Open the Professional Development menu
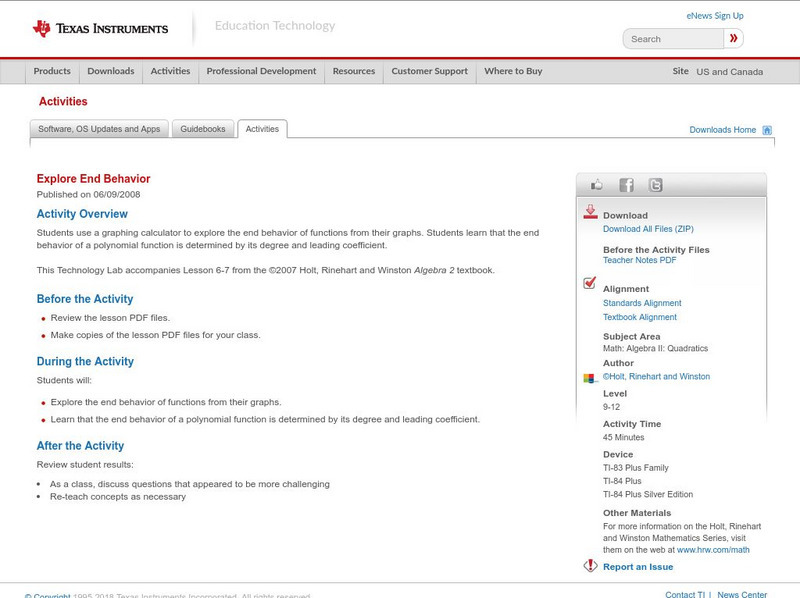This screenshot has height=598, width=800. (x=261, y=71)
